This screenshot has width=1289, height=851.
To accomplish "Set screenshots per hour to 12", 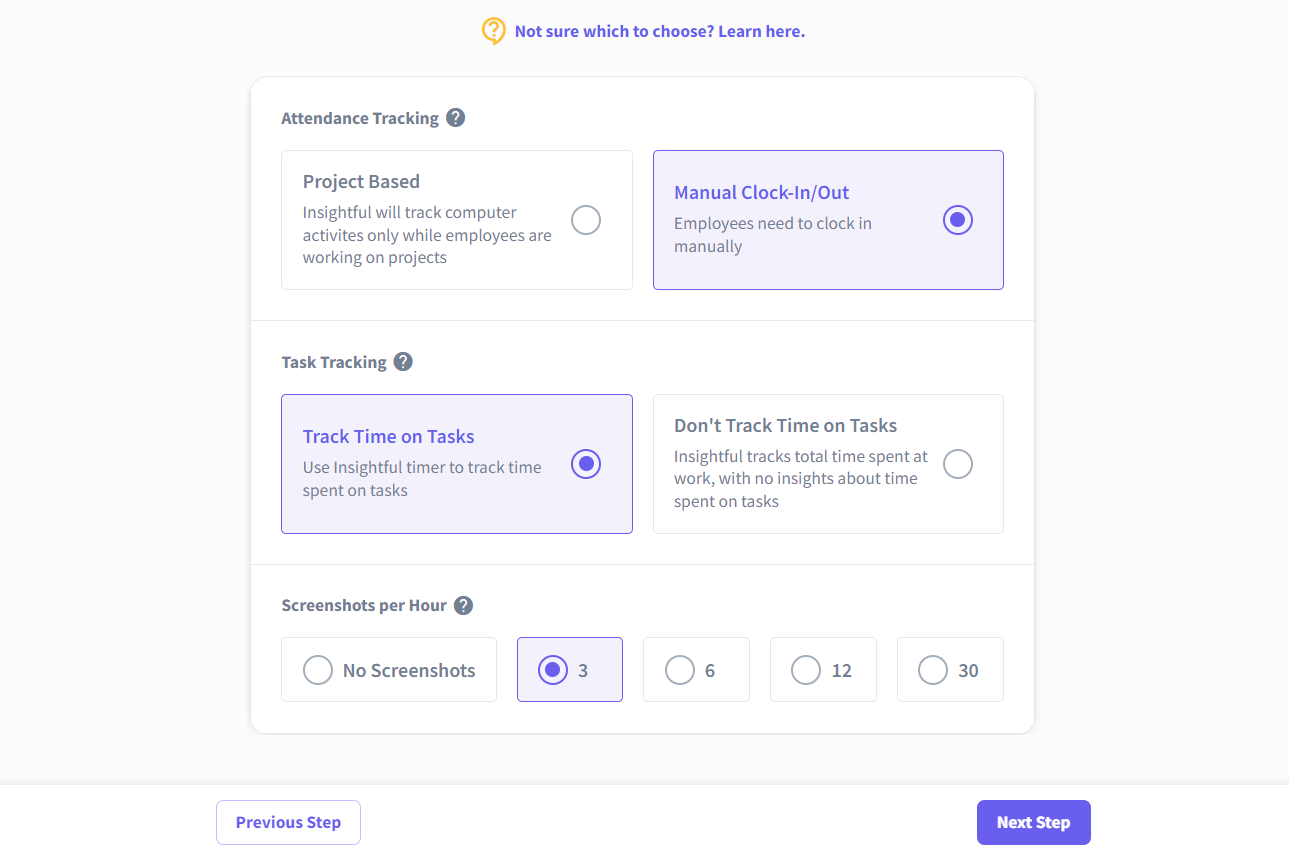I will click(806, 670).
